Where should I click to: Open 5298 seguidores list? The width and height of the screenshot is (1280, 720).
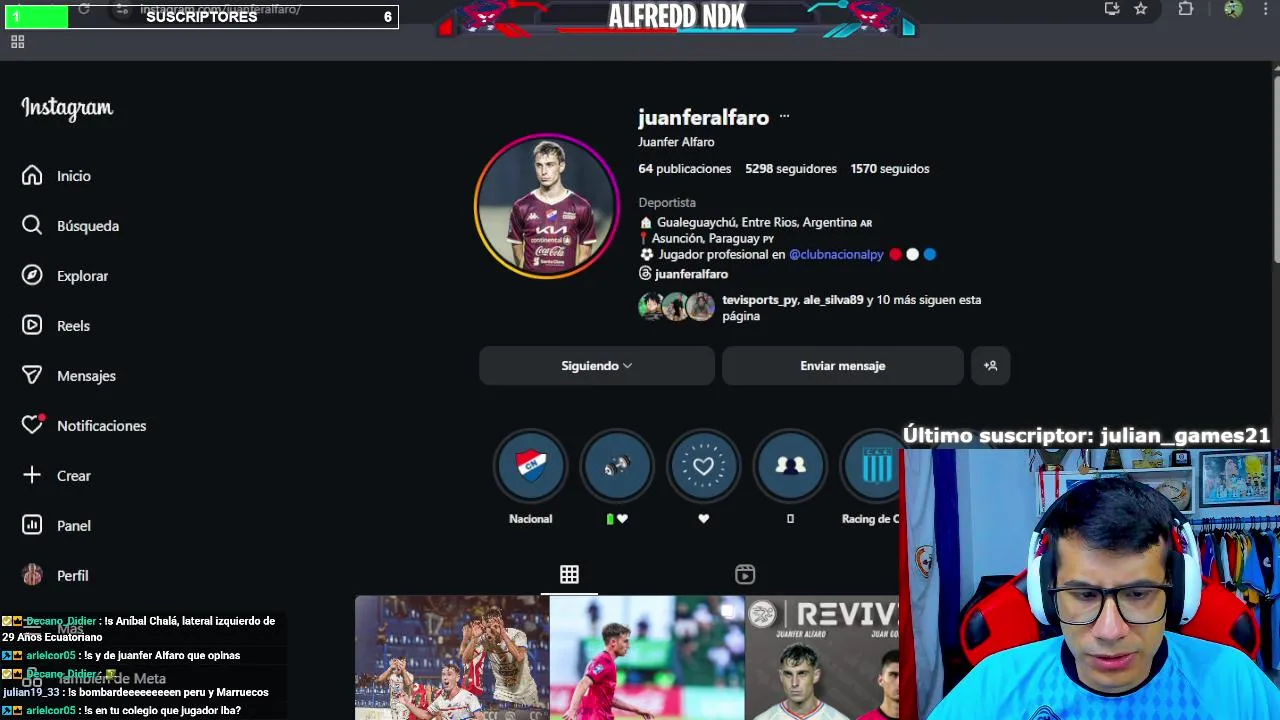coord(791,169)
